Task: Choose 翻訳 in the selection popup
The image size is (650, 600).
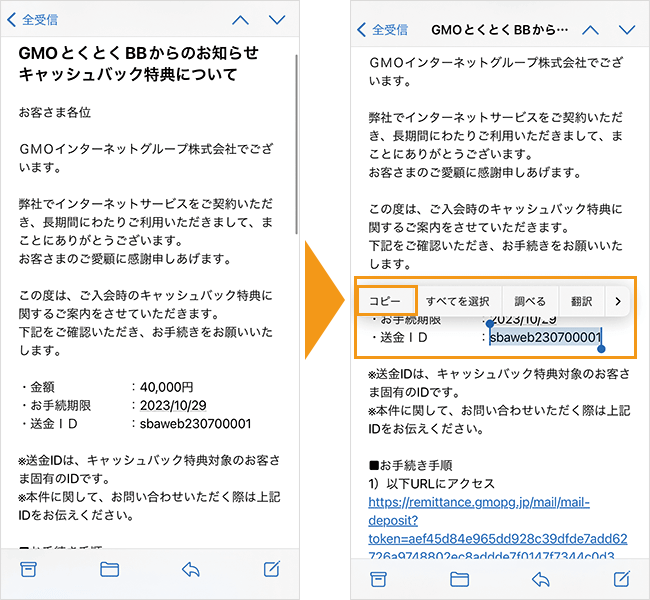Action: [581, 301]
